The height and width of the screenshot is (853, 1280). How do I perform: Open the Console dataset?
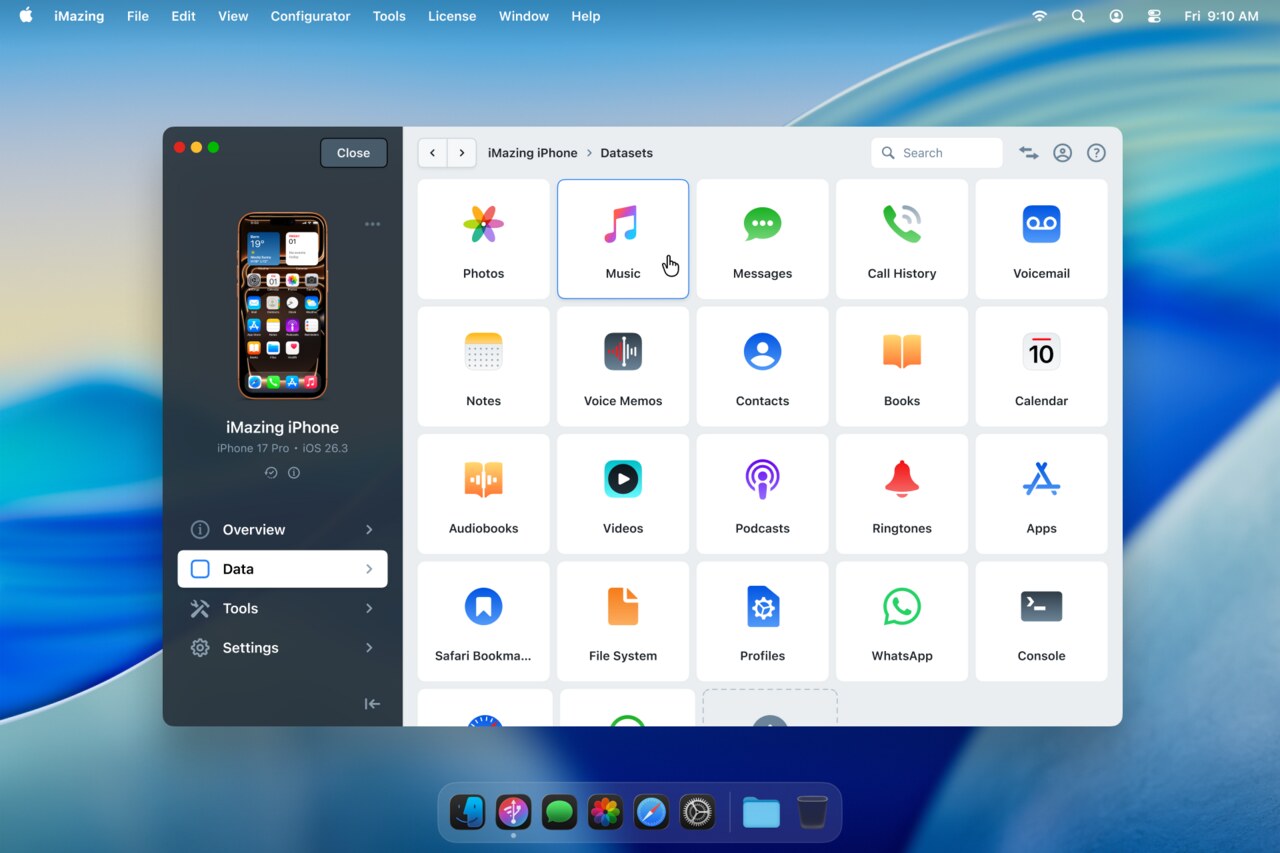point(1041,621)
